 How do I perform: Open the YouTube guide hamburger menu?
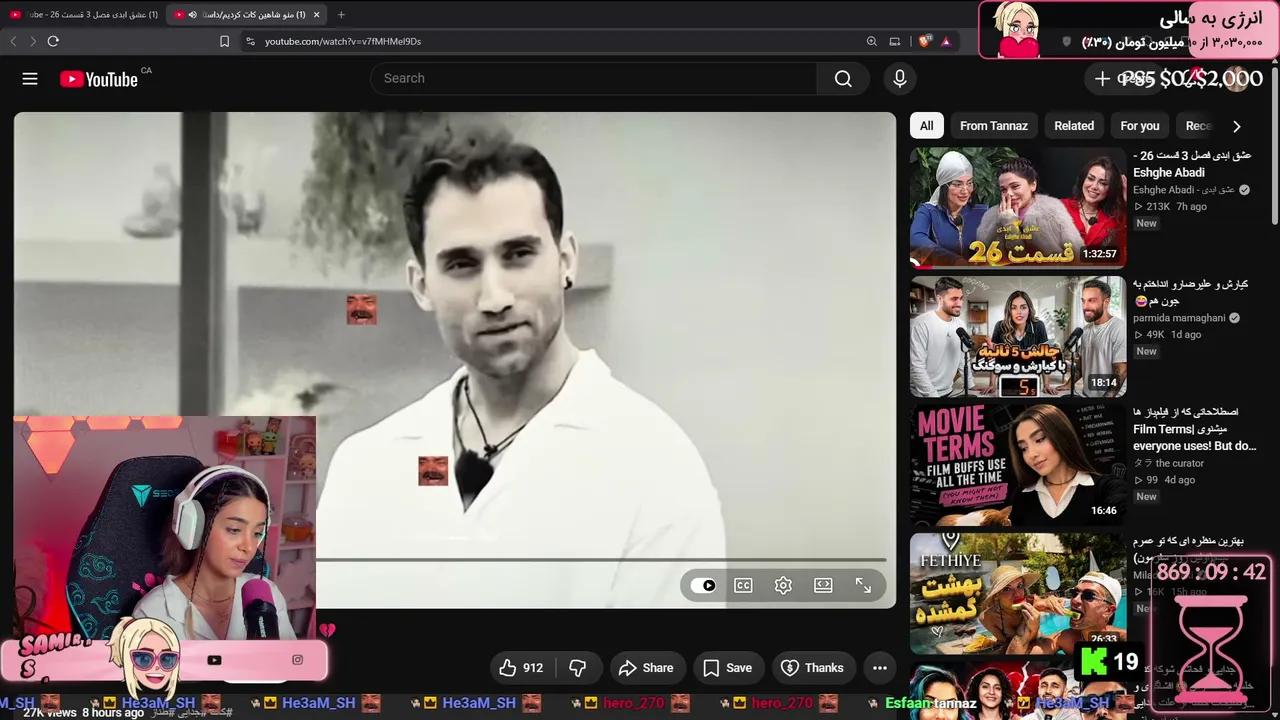30,79
